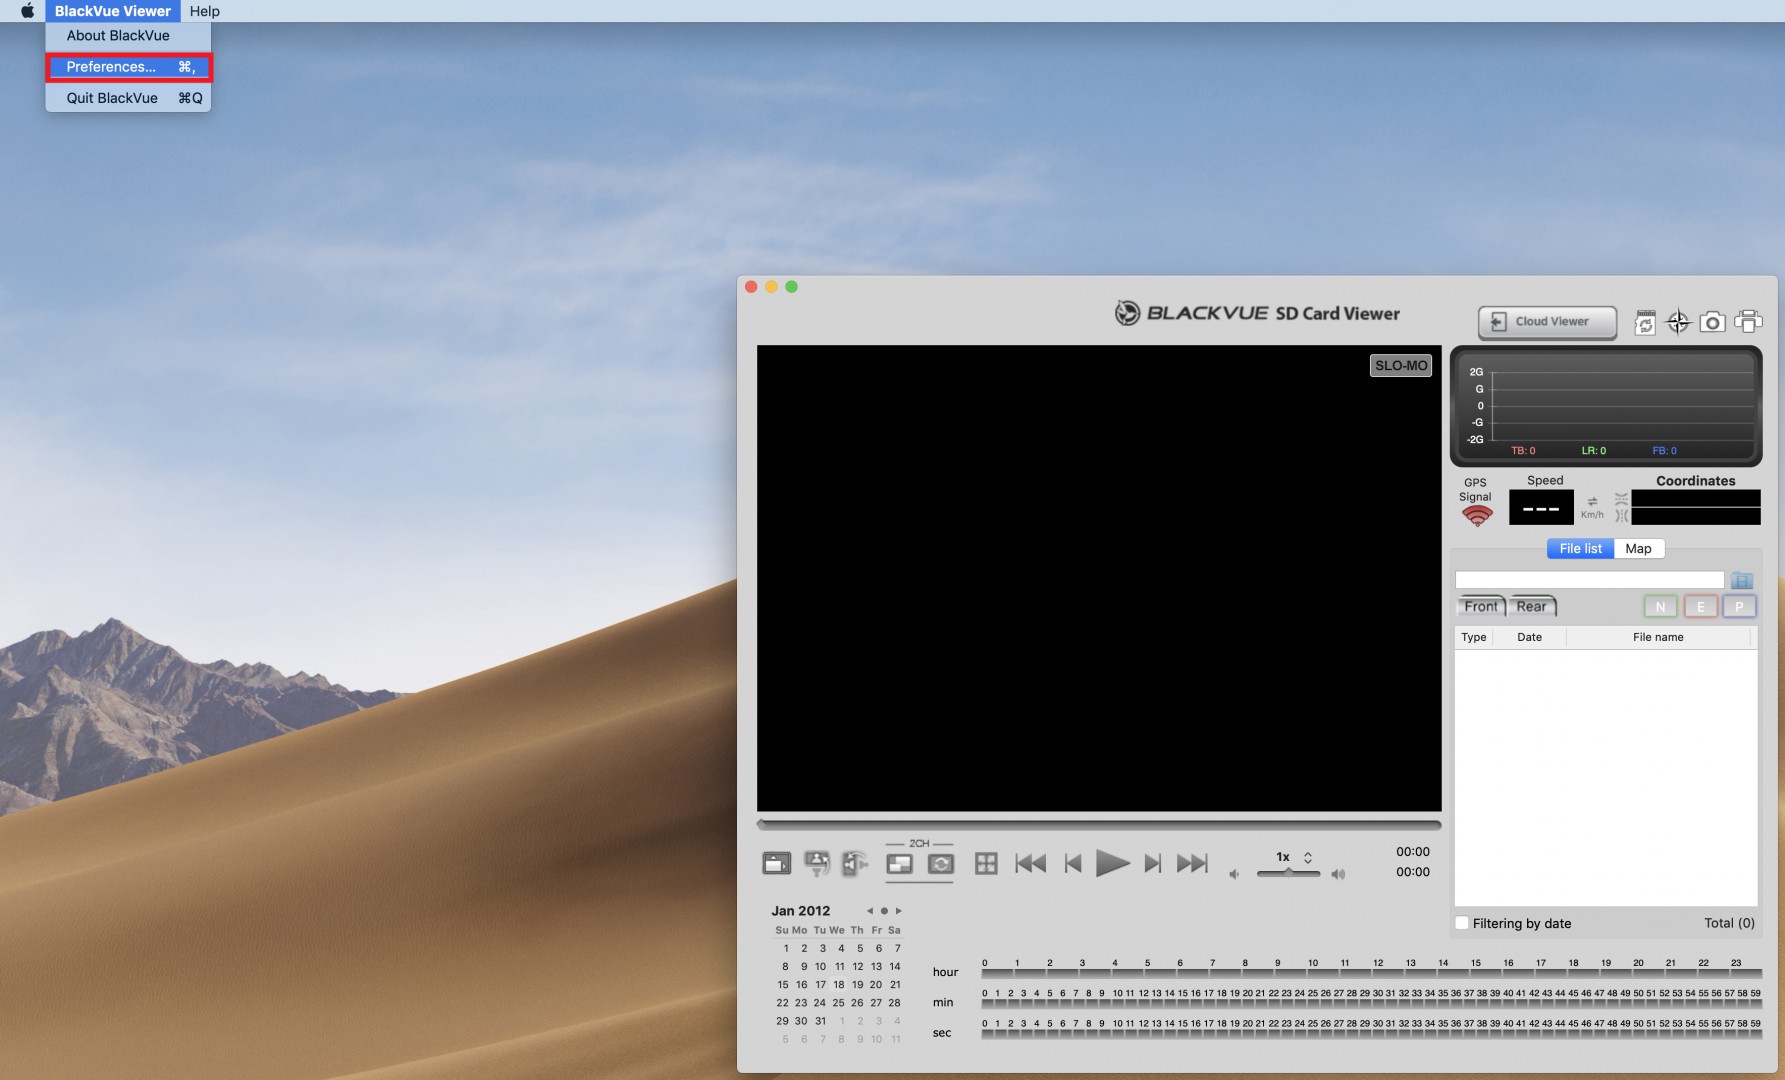Sort file list by File name column

pos(1658,637)
